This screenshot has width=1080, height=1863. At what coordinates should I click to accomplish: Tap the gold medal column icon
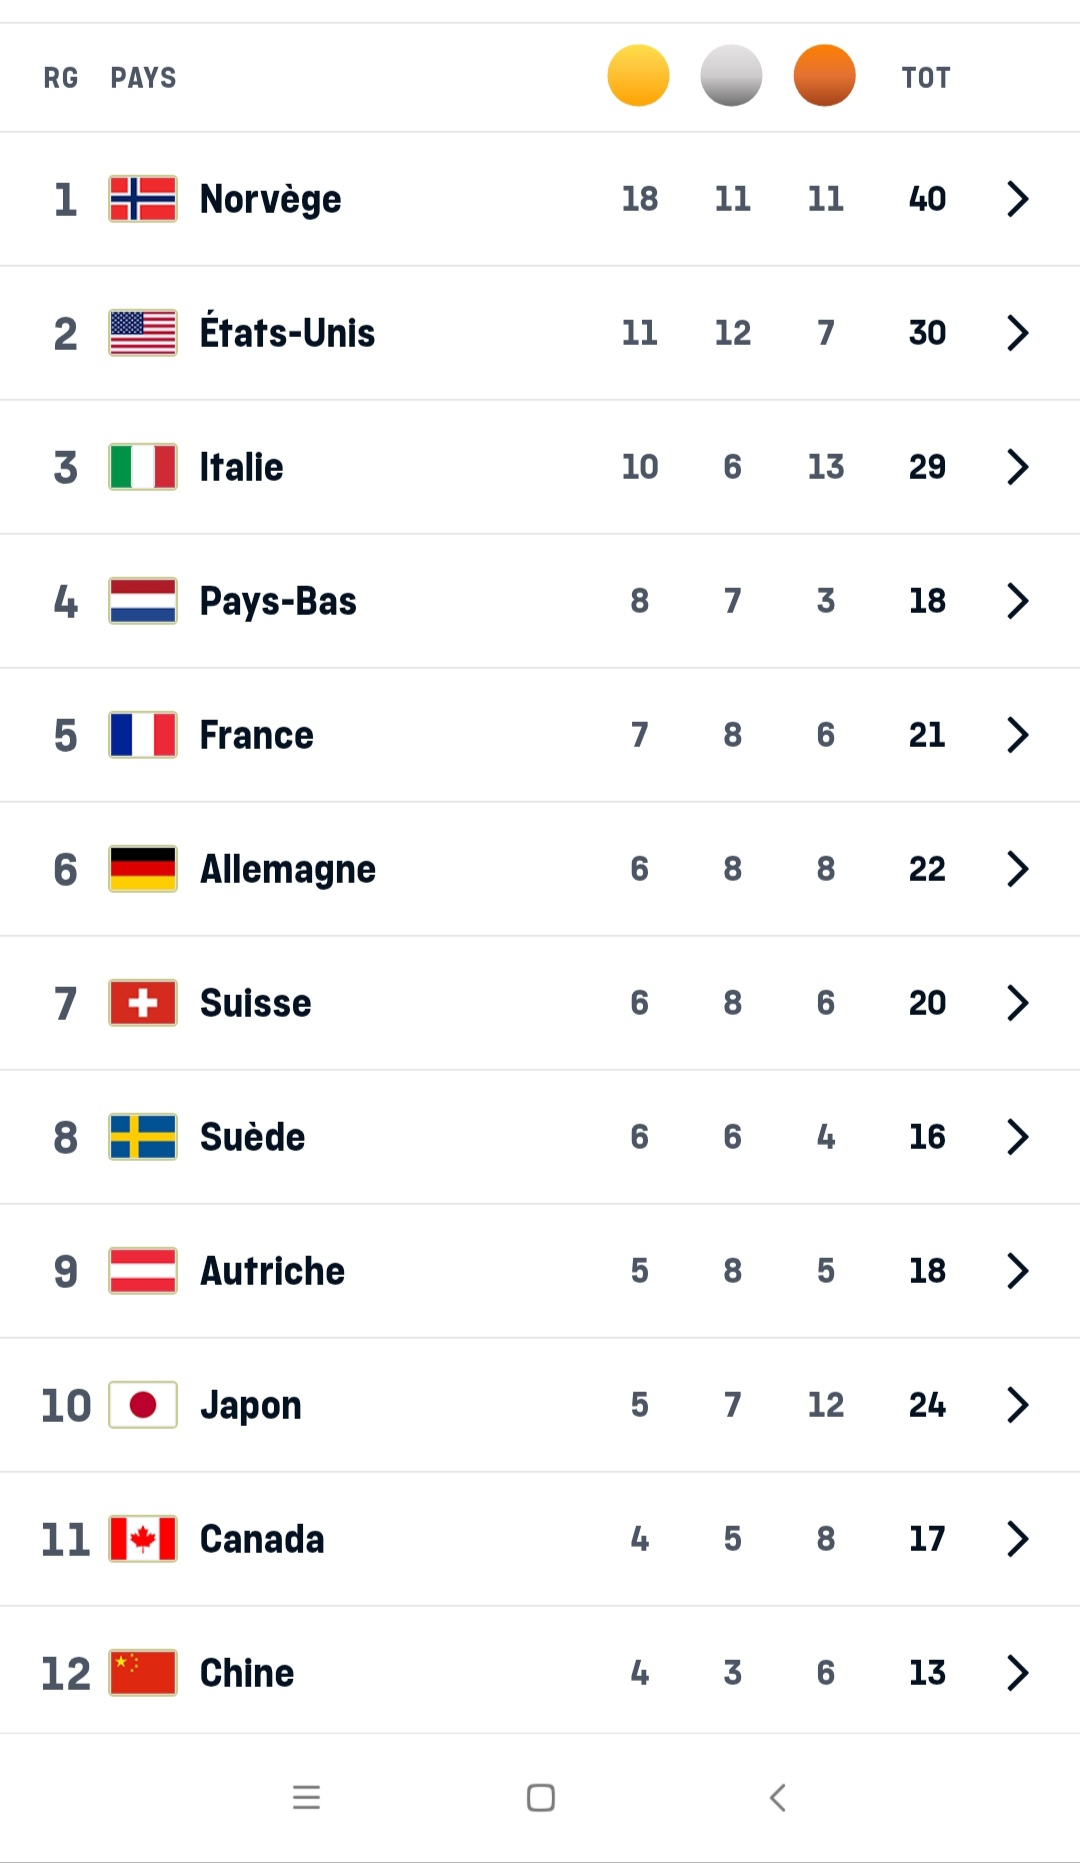click(638, 76)
